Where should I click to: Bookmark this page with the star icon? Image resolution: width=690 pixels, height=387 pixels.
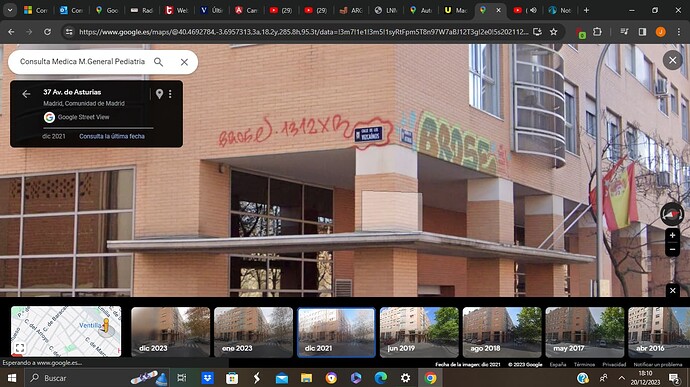[554, 32]
